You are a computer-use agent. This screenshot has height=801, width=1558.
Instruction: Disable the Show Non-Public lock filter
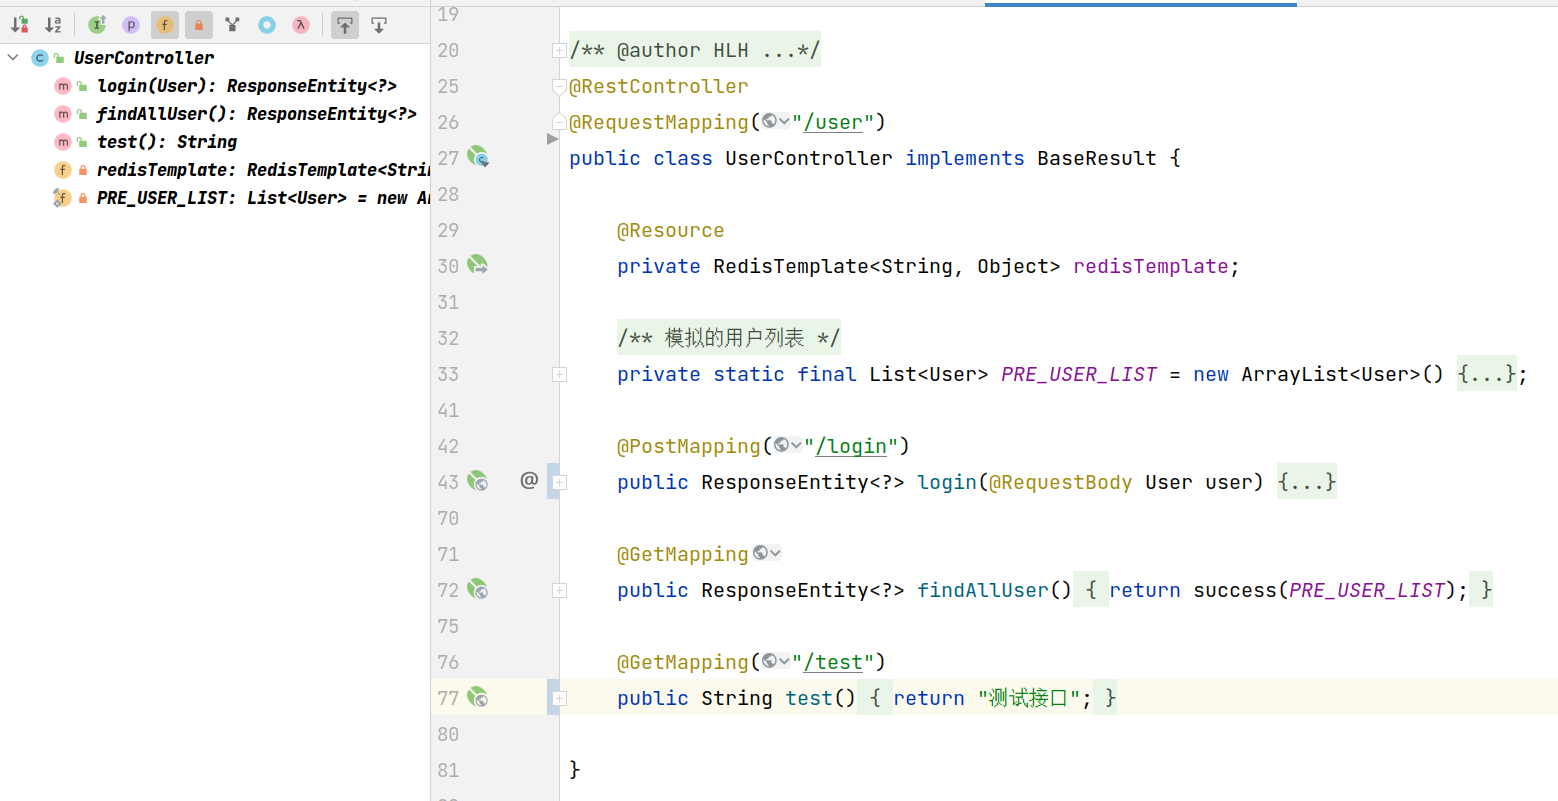tap(199, 25)
